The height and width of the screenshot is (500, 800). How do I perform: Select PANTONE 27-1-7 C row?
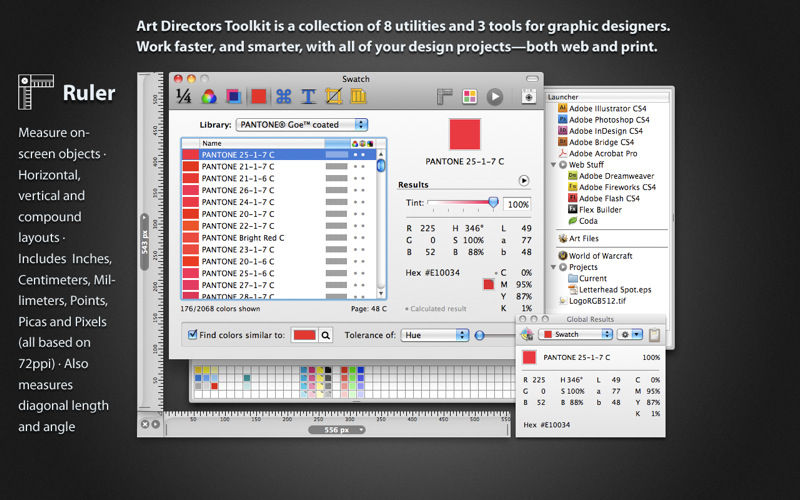279,285
